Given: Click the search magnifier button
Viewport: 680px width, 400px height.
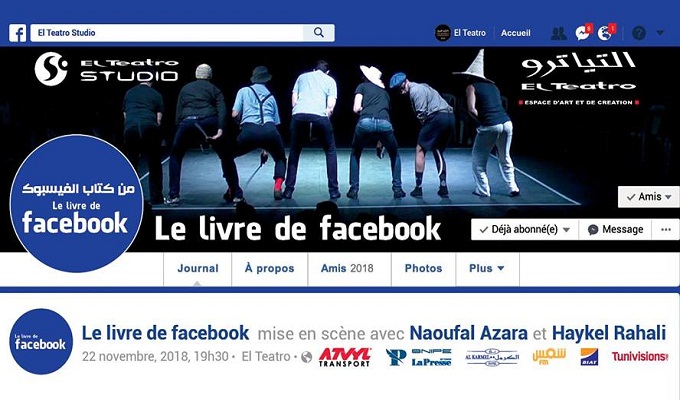Looking at the screenshot, I should tap(319, 33).
